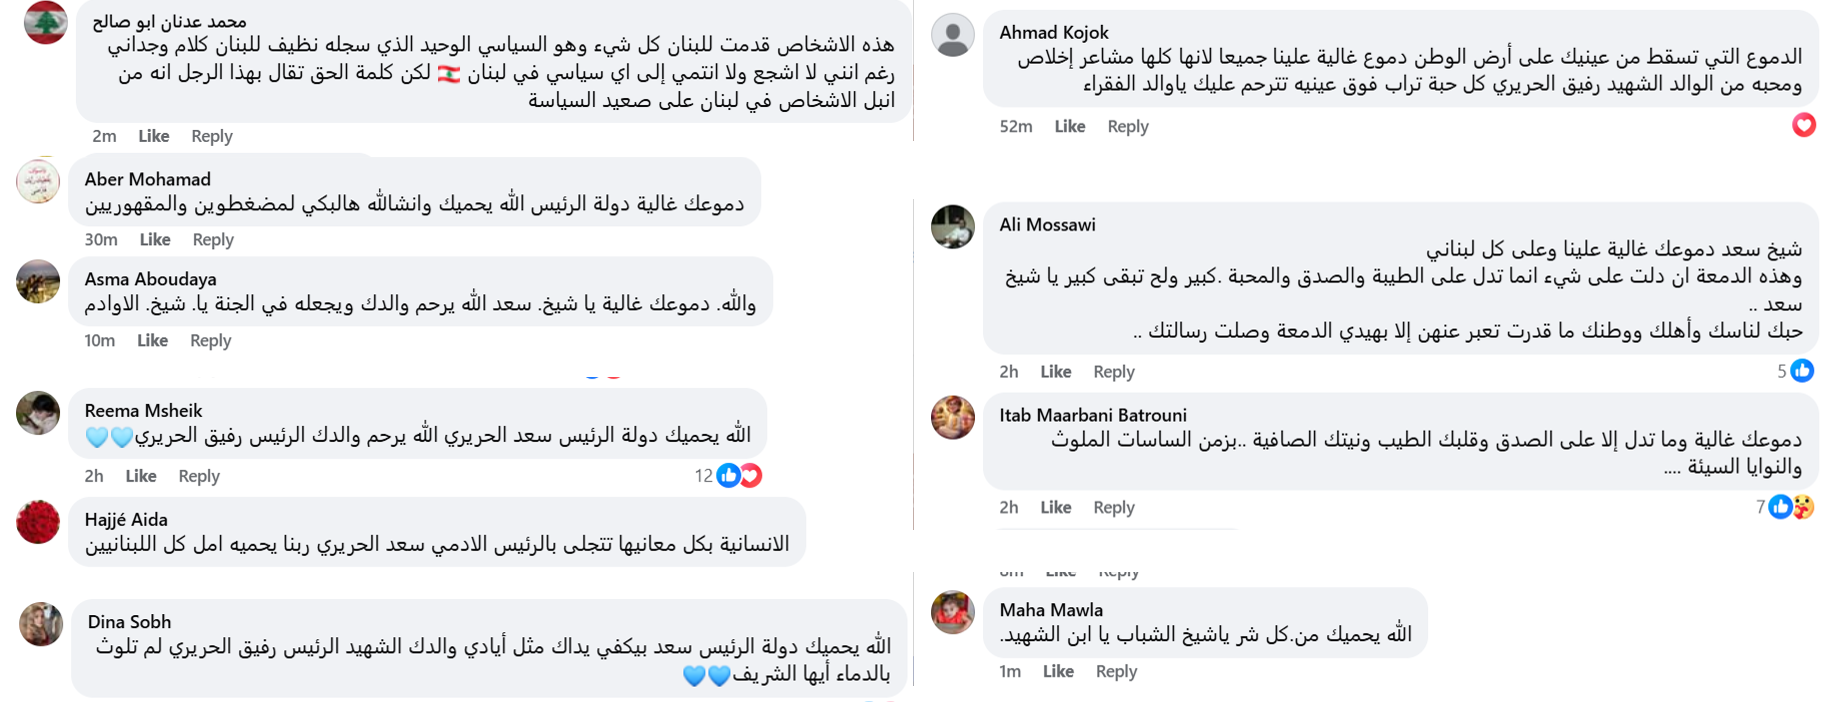The height and width of the screenshot is (721, 1825).
Task: Click the heart reaction on Ahmad Kojok's comment
Action: point(1803,126)
